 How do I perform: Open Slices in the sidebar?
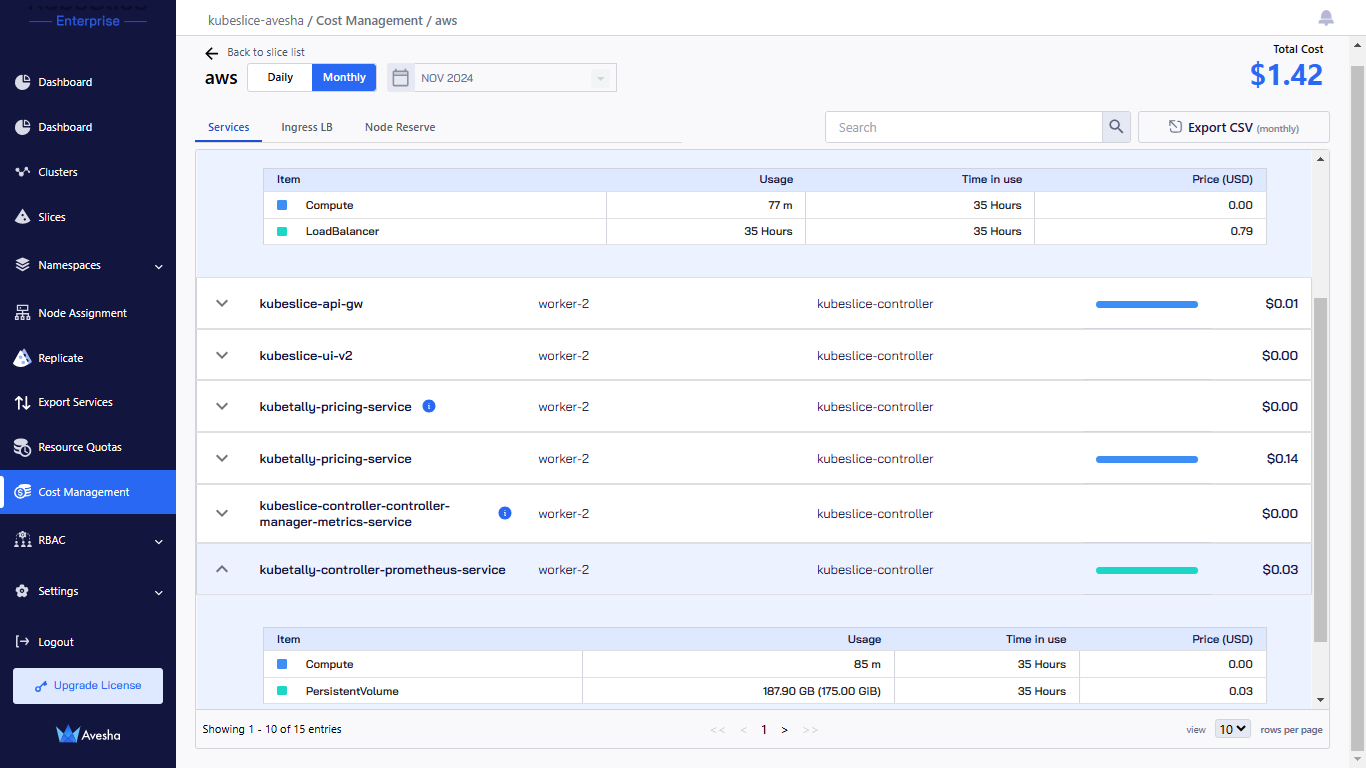pos(52,217)
